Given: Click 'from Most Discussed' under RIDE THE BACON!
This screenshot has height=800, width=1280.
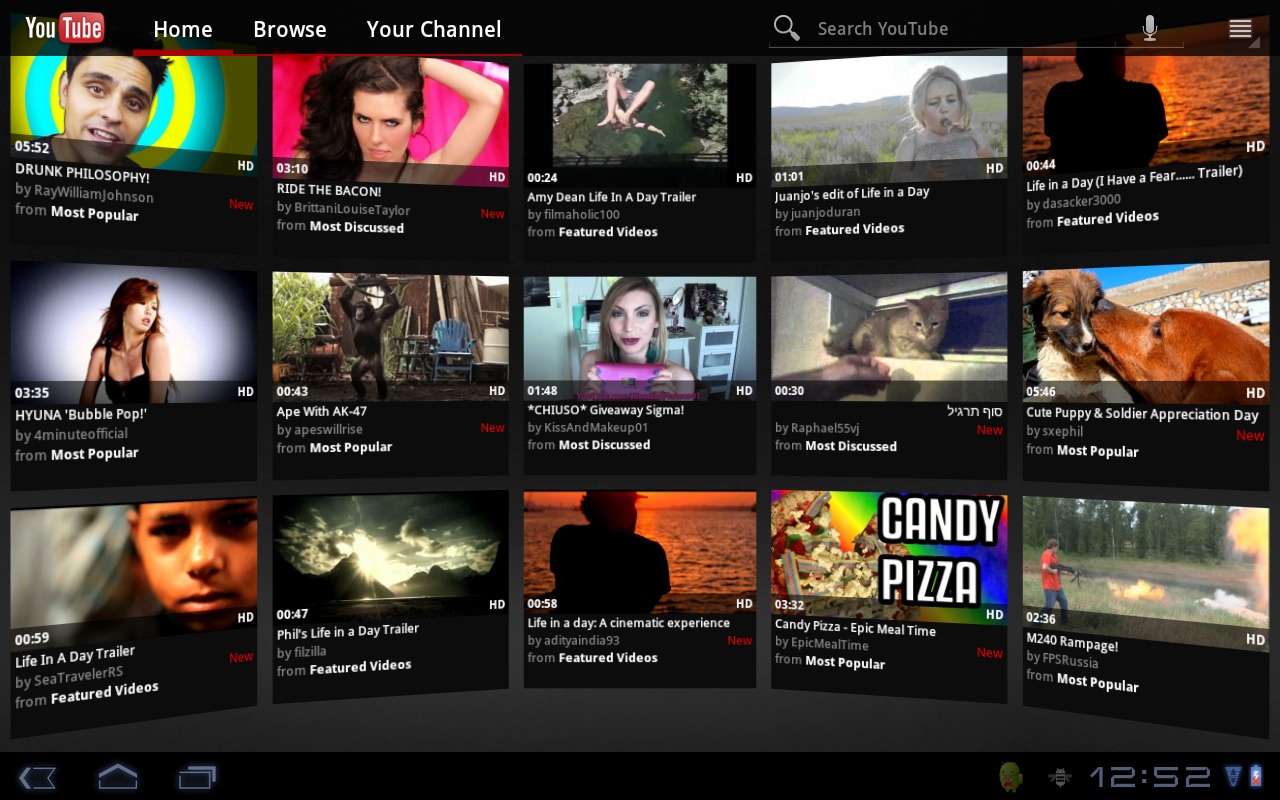Looking at the screenshot, I should point(341,227).
